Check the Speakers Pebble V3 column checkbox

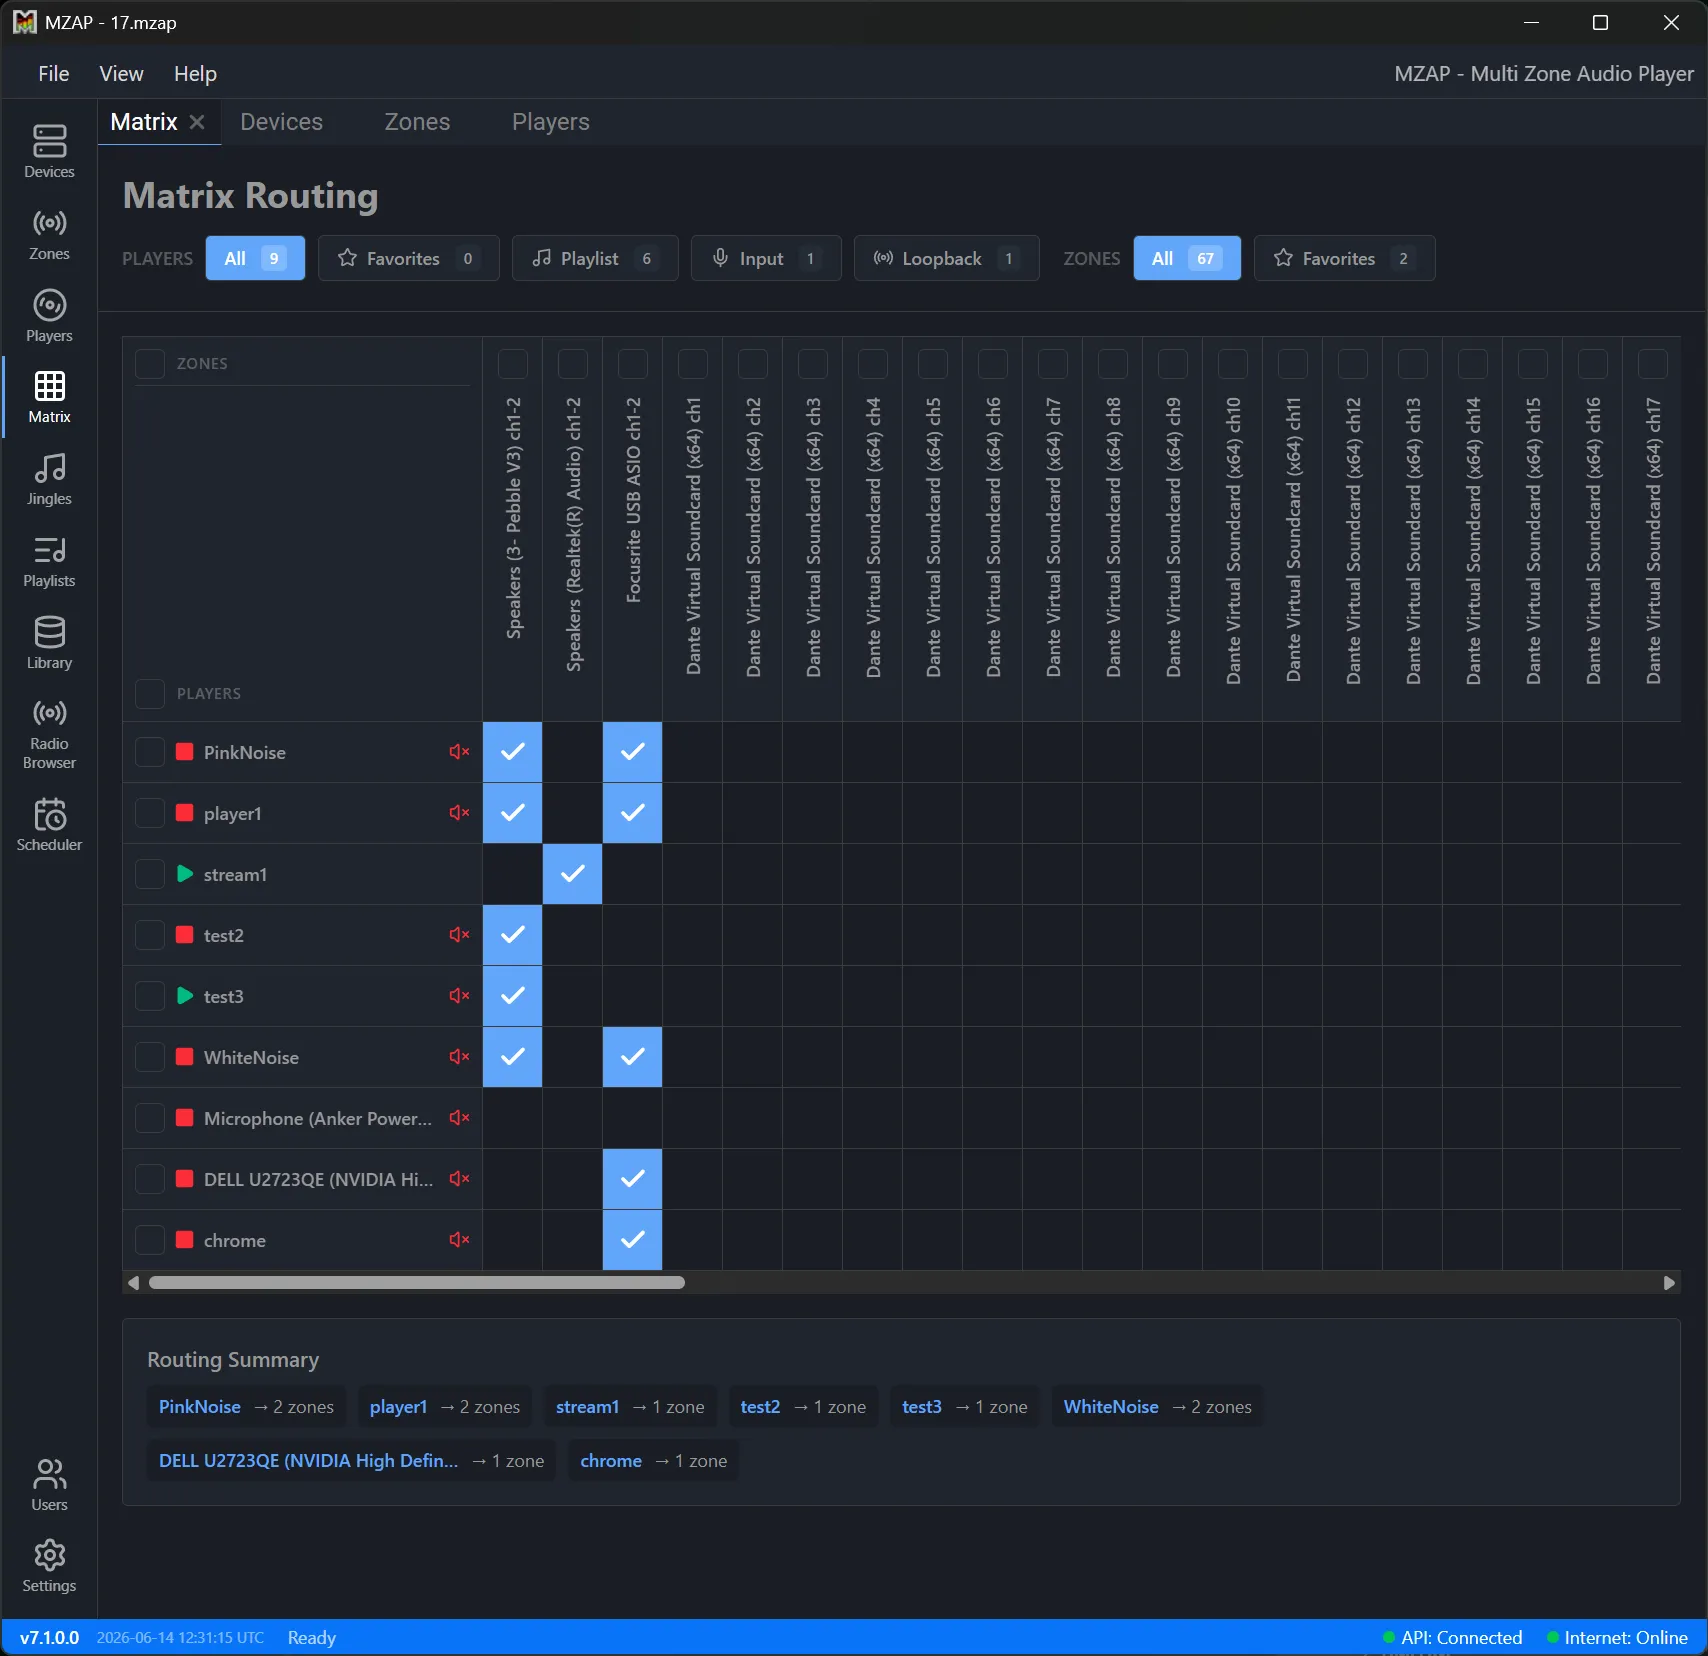513,364
